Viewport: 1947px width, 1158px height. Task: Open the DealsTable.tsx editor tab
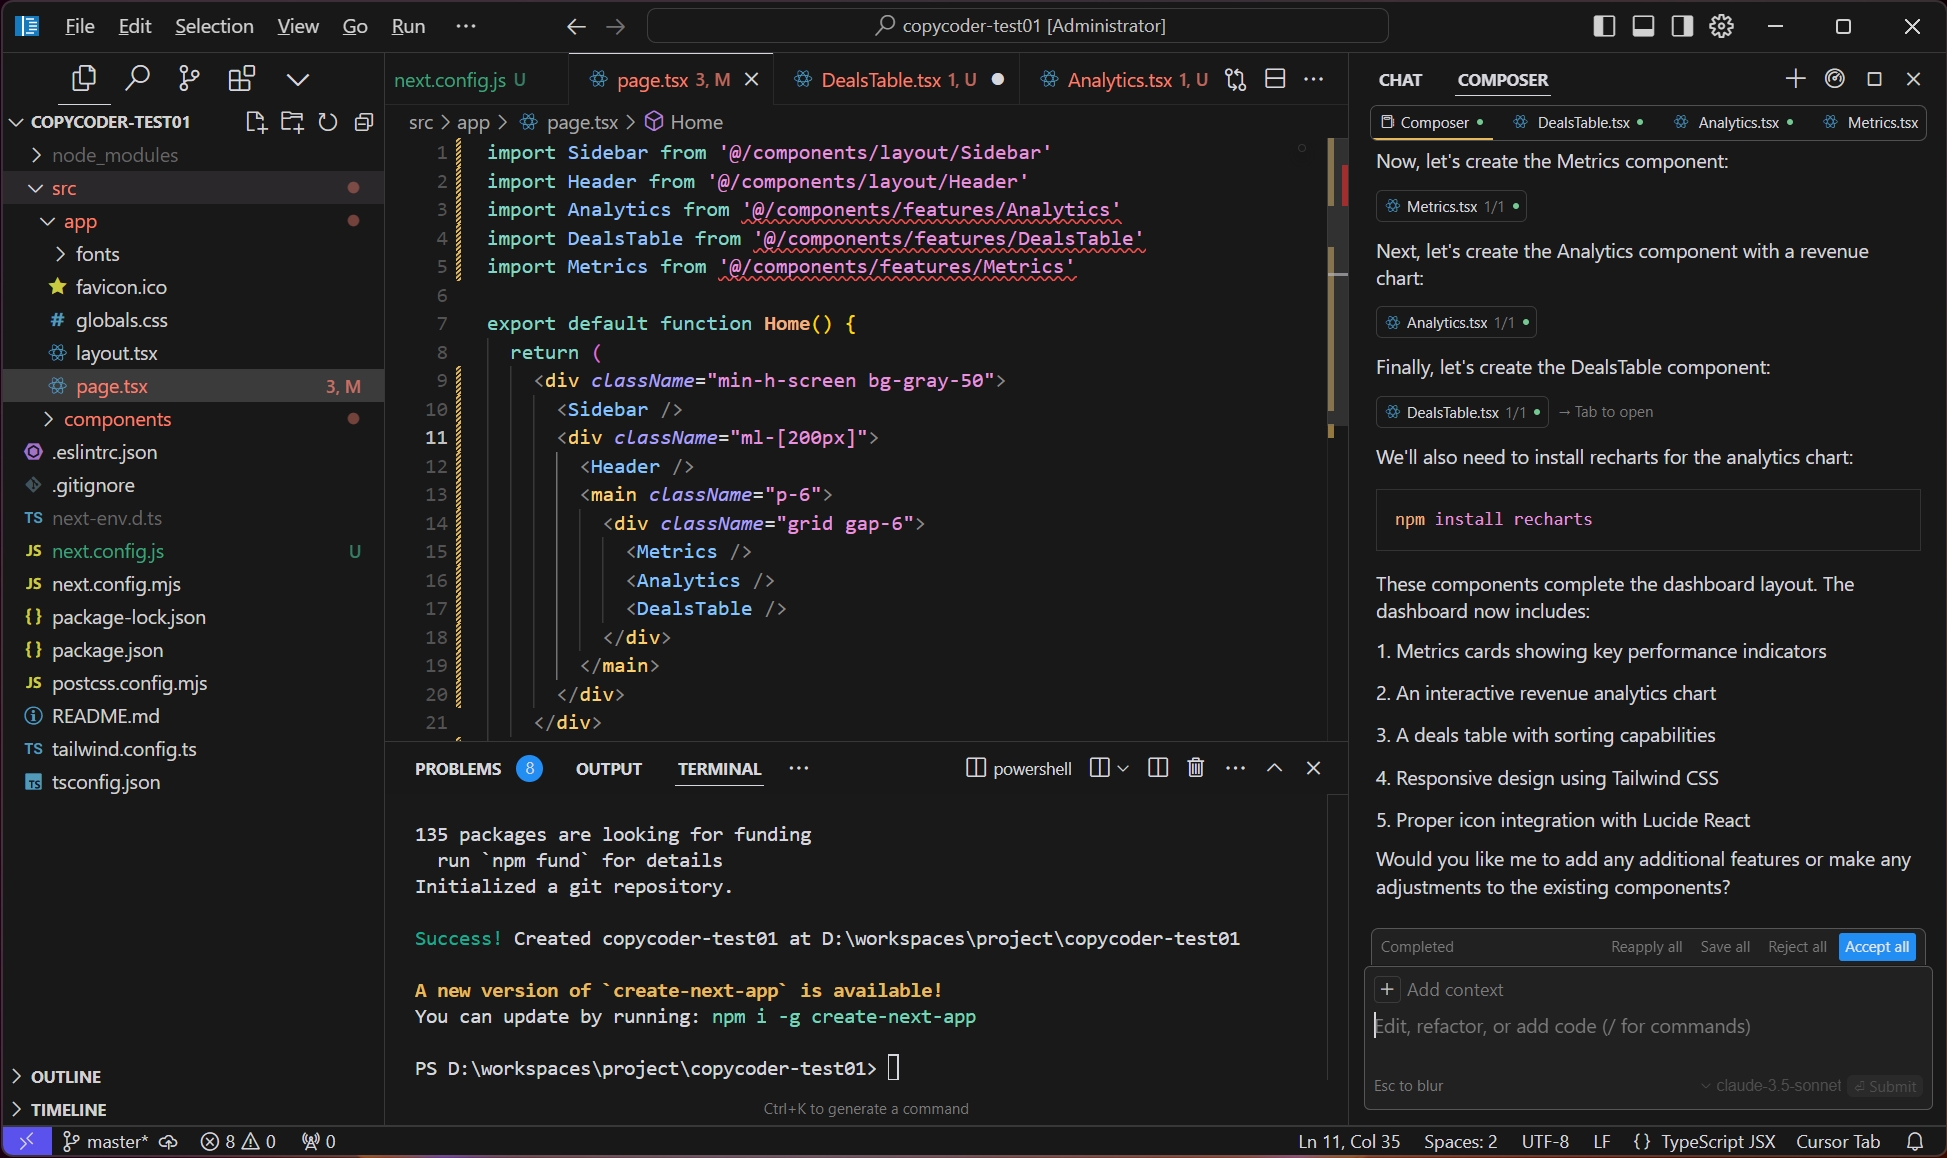click(898, 79)
